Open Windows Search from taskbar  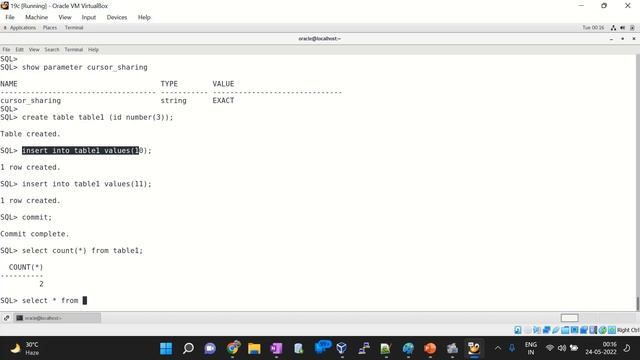188,349
